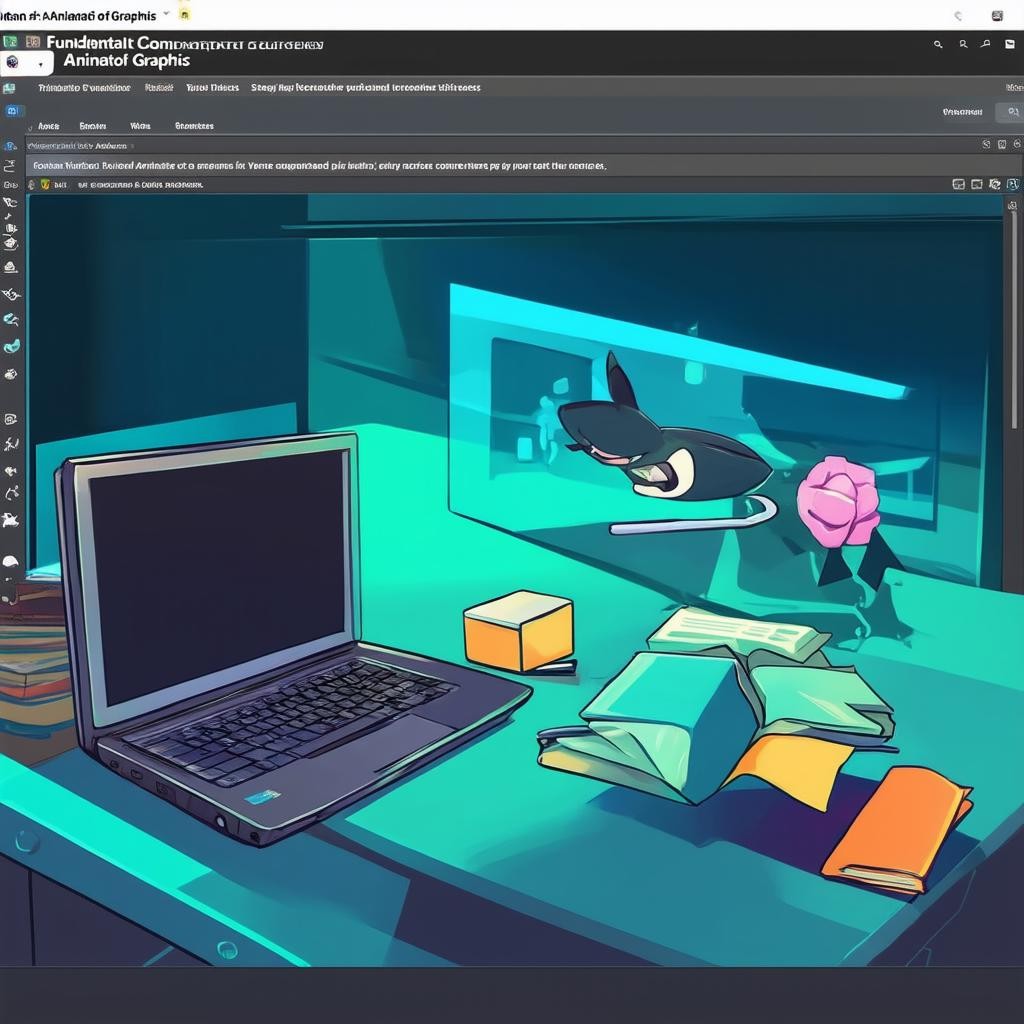Select the cyan teal blob tool in left toolbar
Screen dimensions: 1024x1024
tap(11, 346)
